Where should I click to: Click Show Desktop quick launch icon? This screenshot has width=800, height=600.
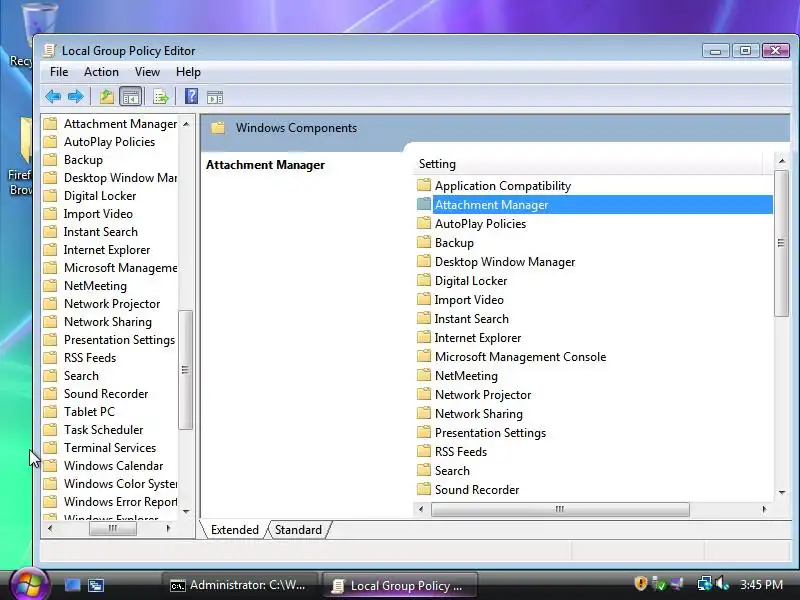pos(72,585)
